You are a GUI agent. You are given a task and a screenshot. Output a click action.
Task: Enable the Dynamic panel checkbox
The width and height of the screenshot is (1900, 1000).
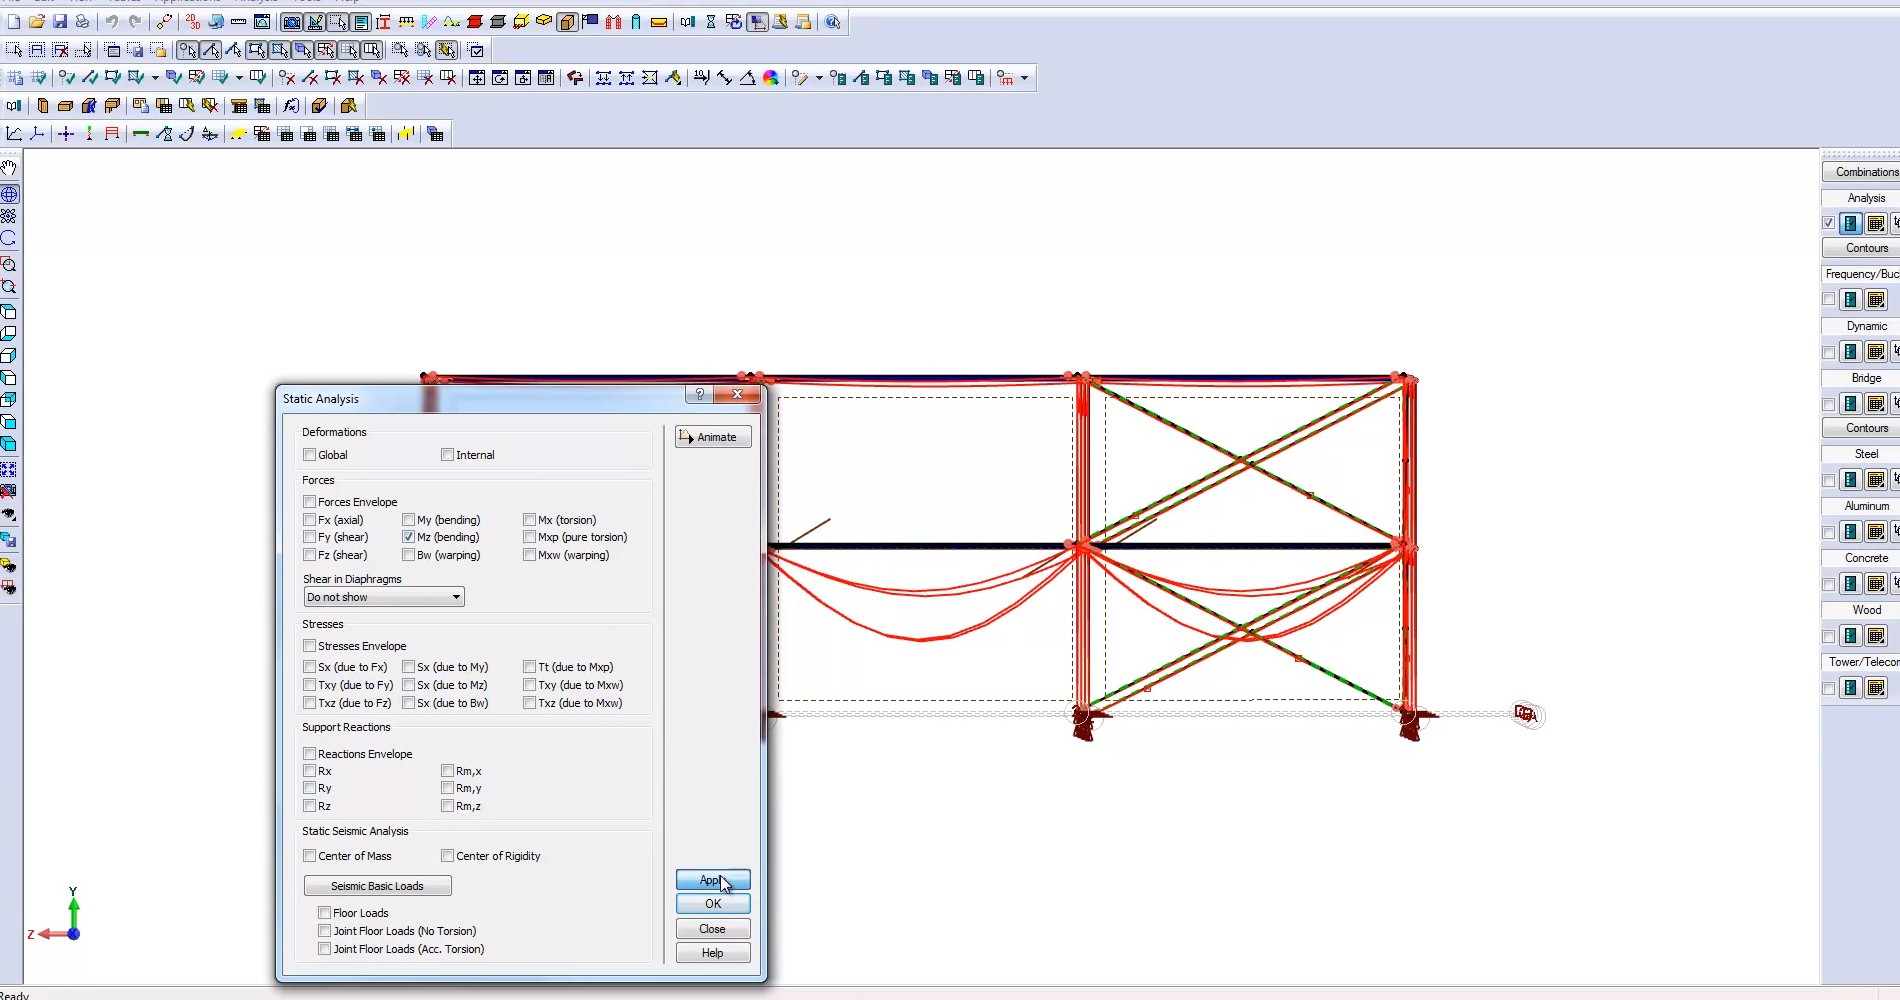(x=1829, y=352)
